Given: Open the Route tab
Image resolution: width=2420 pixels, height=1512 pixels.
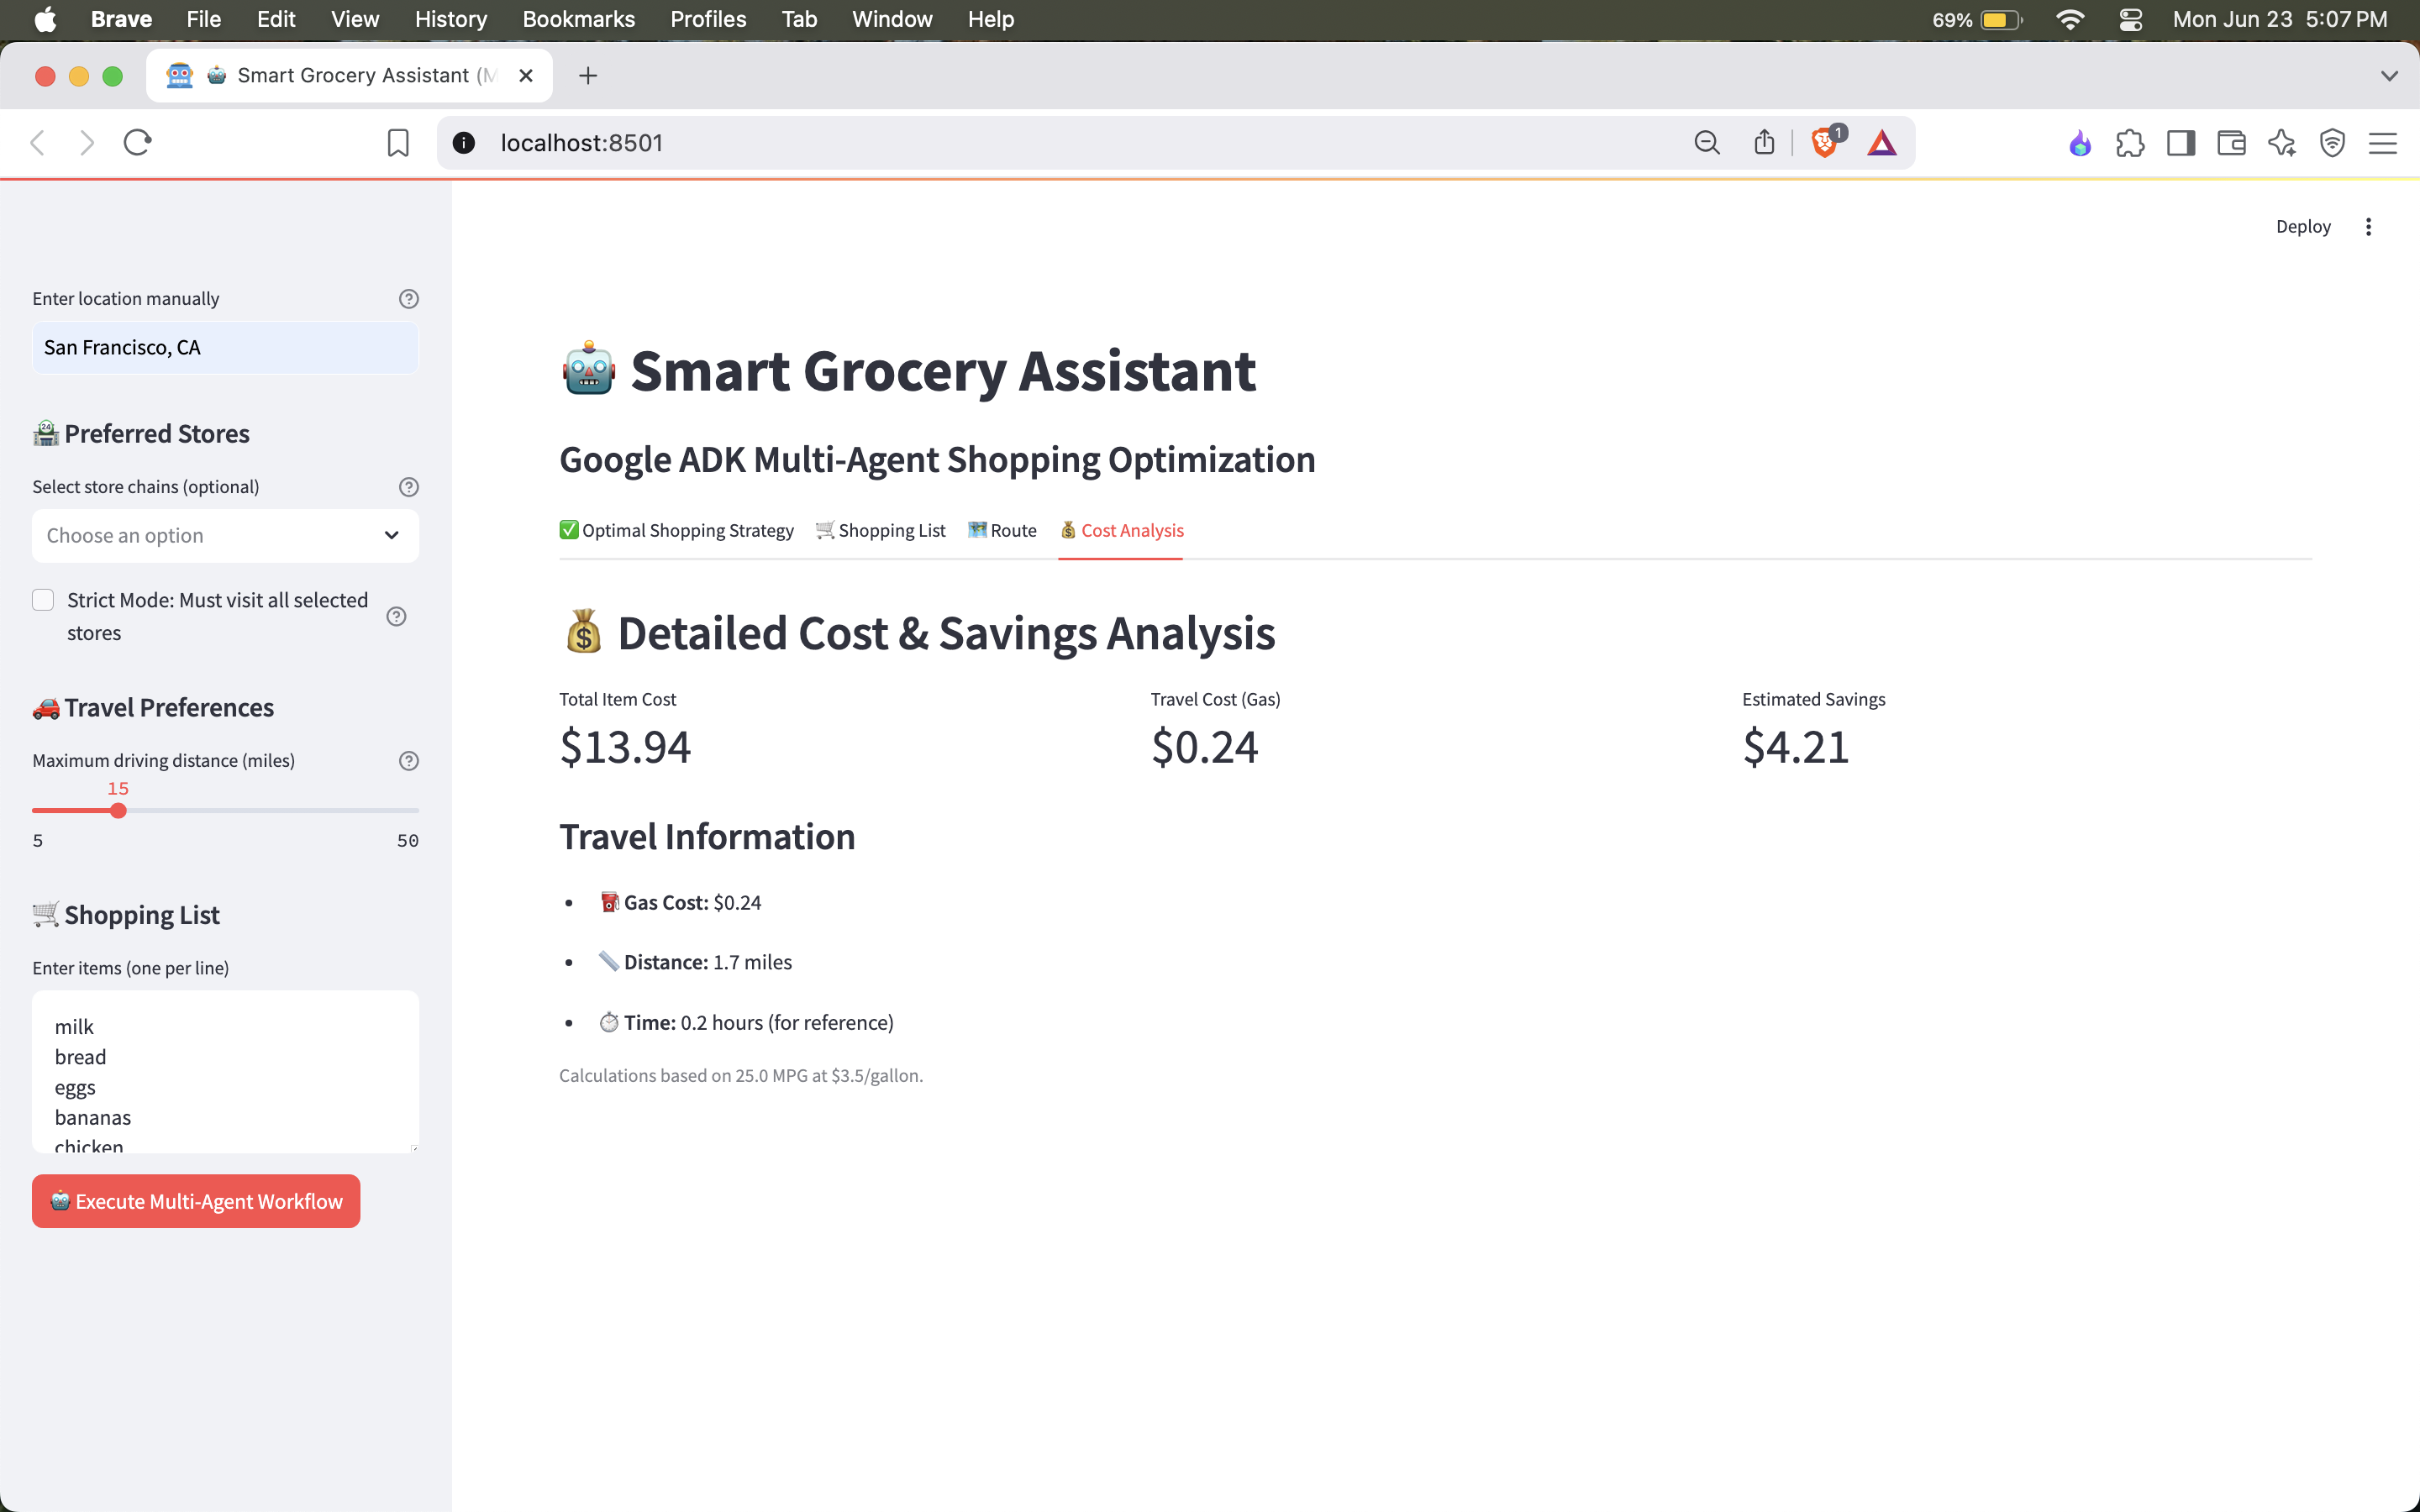Looking at the screenshot, I should click(x=1002, y=531).
